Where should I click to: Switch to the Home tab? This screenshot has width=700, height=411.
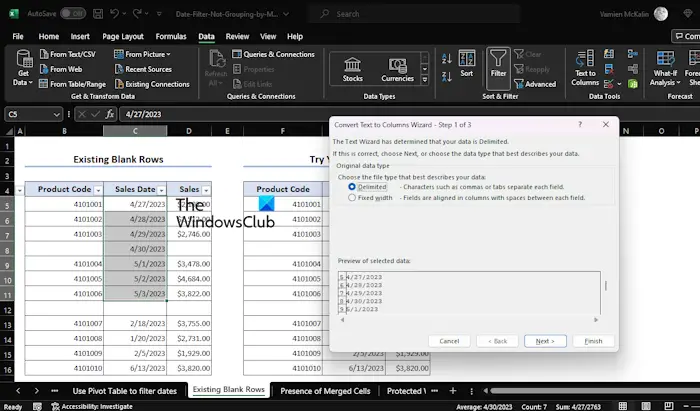[49, 37]
